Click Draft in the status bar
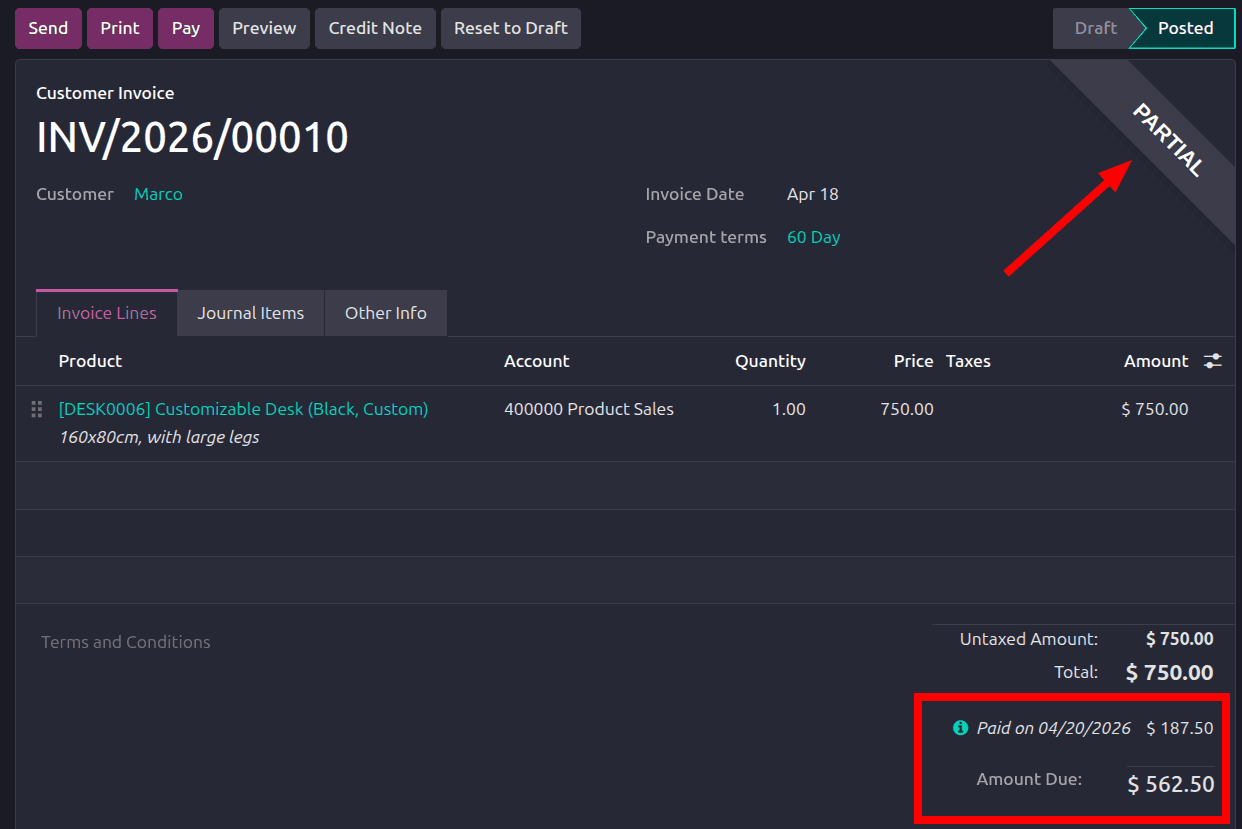This screenshot has width=1242, height=829. [x=1095, y=28]
